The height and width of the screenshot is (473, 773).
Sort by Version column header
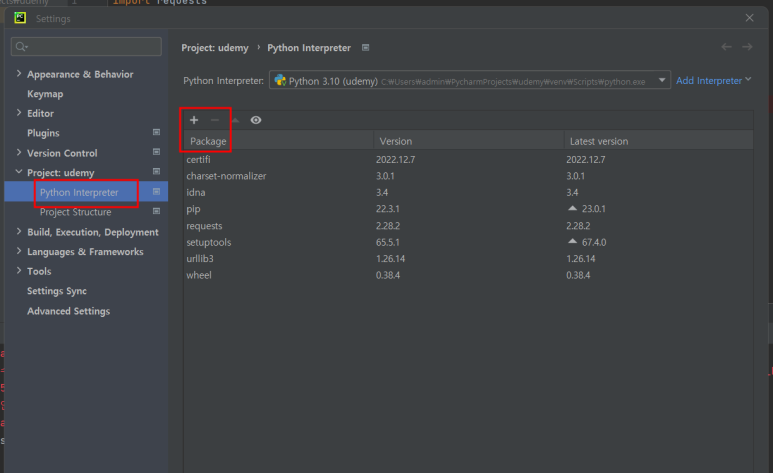pos(469,141)
